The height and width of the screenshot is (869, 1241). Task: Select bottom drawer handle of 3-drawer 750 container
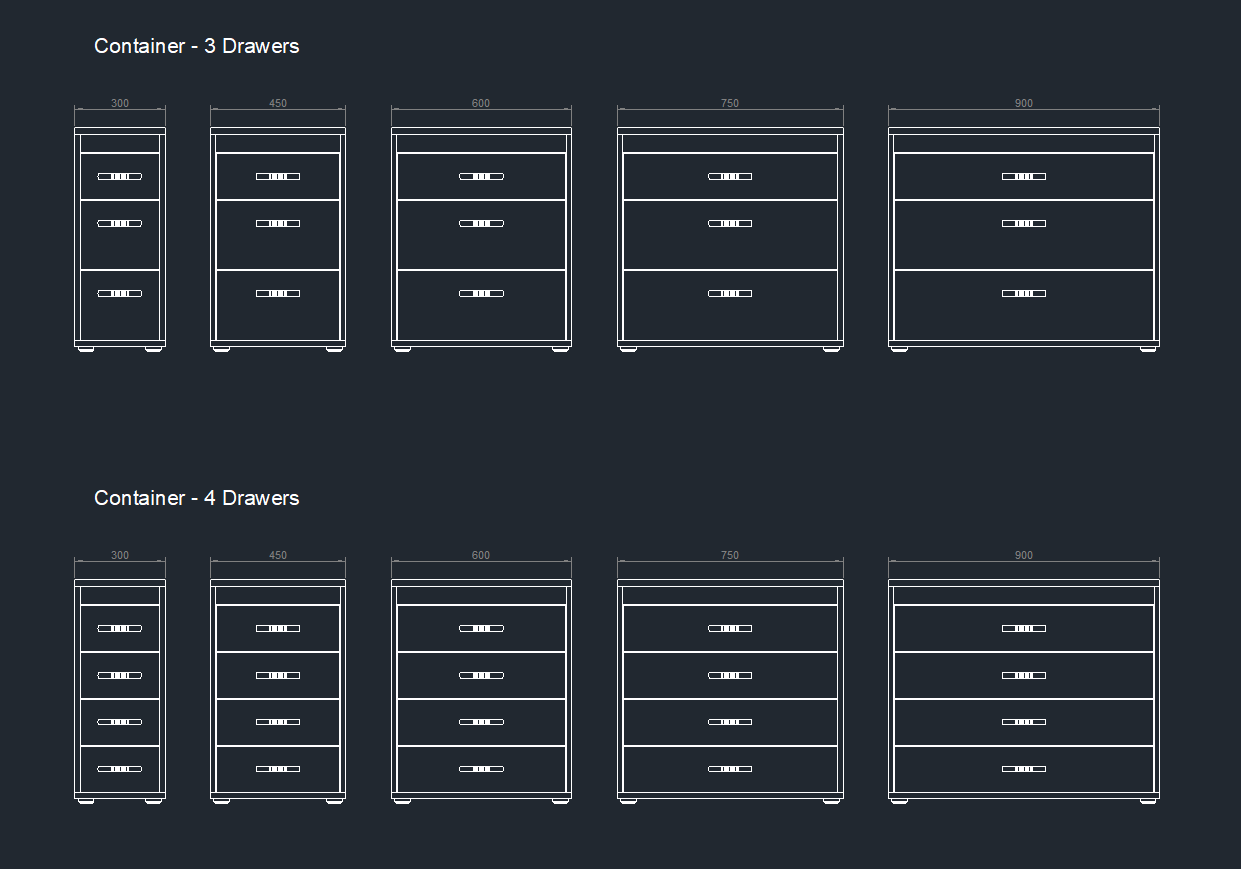[730, 294]
